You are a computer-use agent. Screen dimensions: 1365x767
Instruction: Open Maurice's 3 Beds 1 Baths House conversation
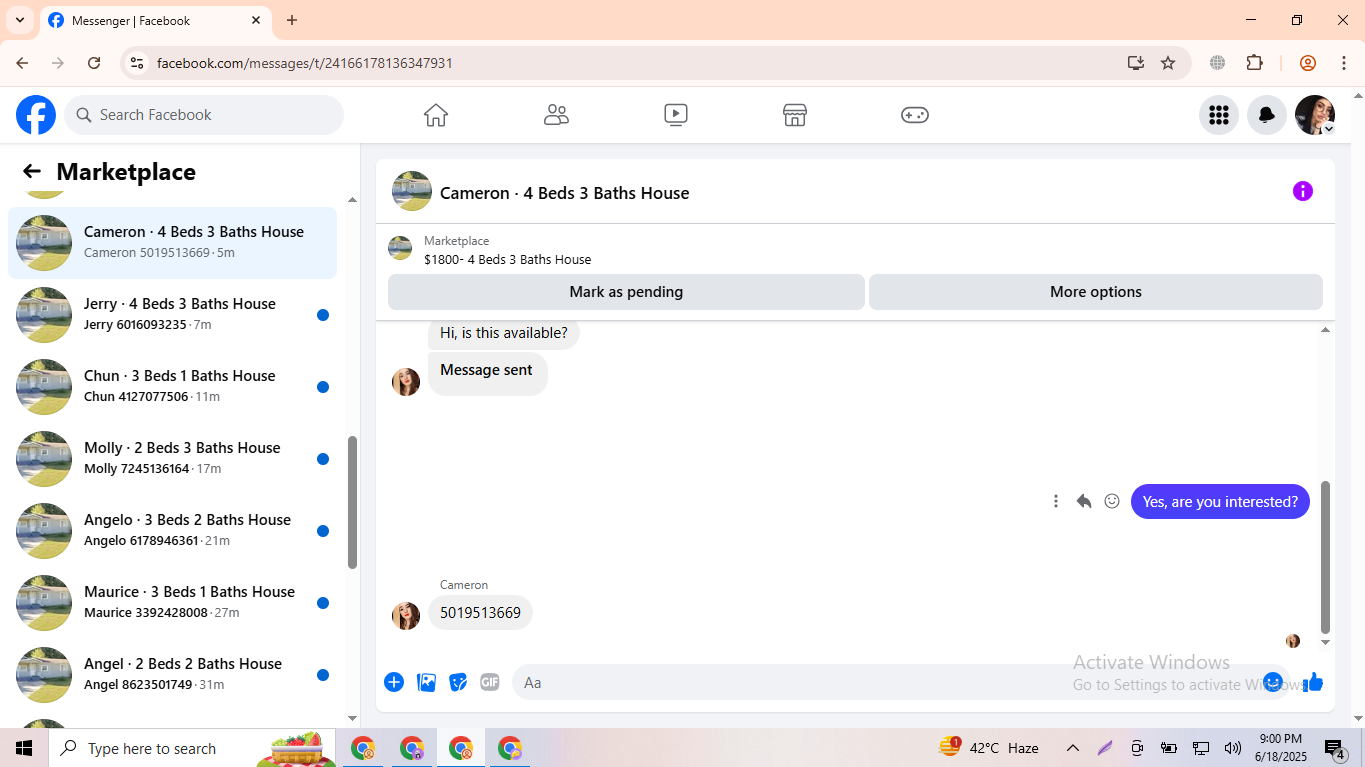click(172, 603)
